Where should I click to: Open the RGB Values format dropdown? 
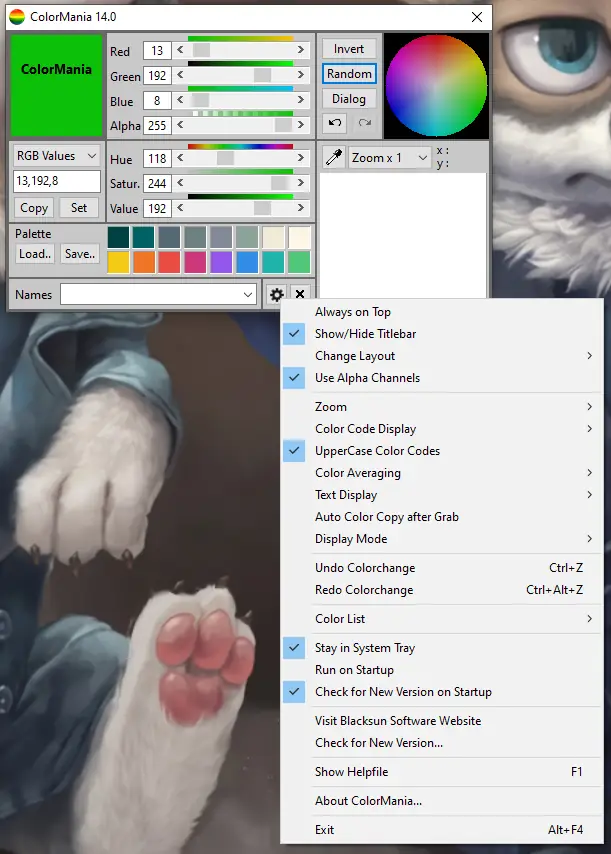[57, 156]
